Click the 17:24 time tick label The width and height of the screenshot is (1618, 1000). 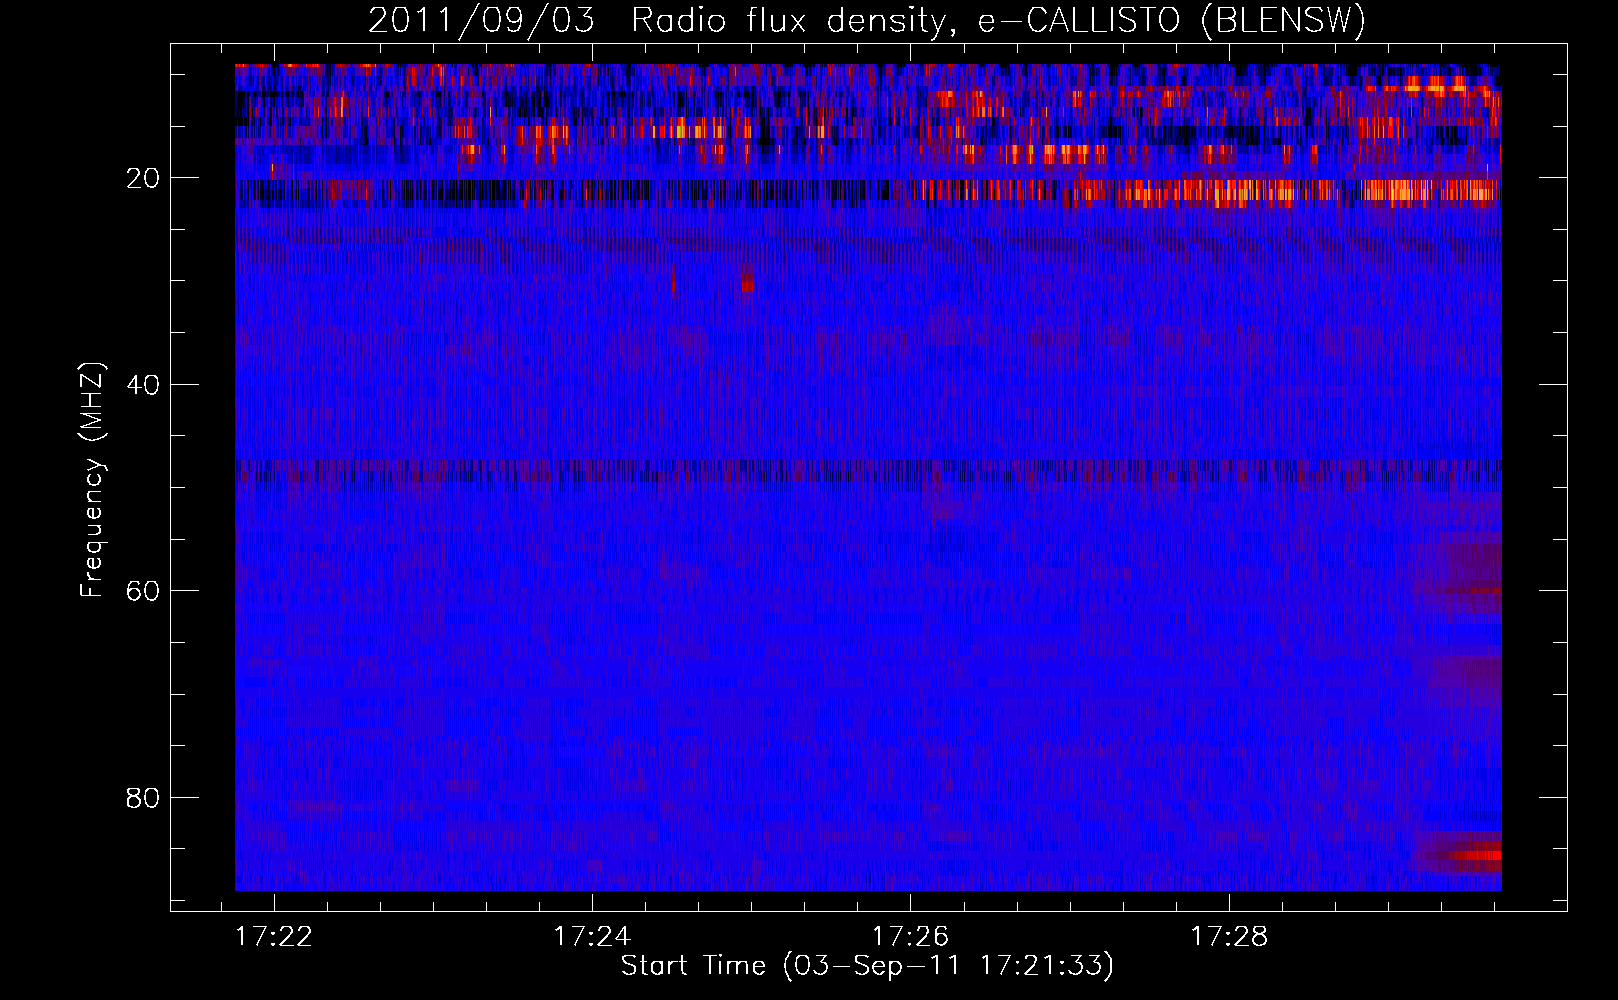pyautogui.click(x=592, y=936)
